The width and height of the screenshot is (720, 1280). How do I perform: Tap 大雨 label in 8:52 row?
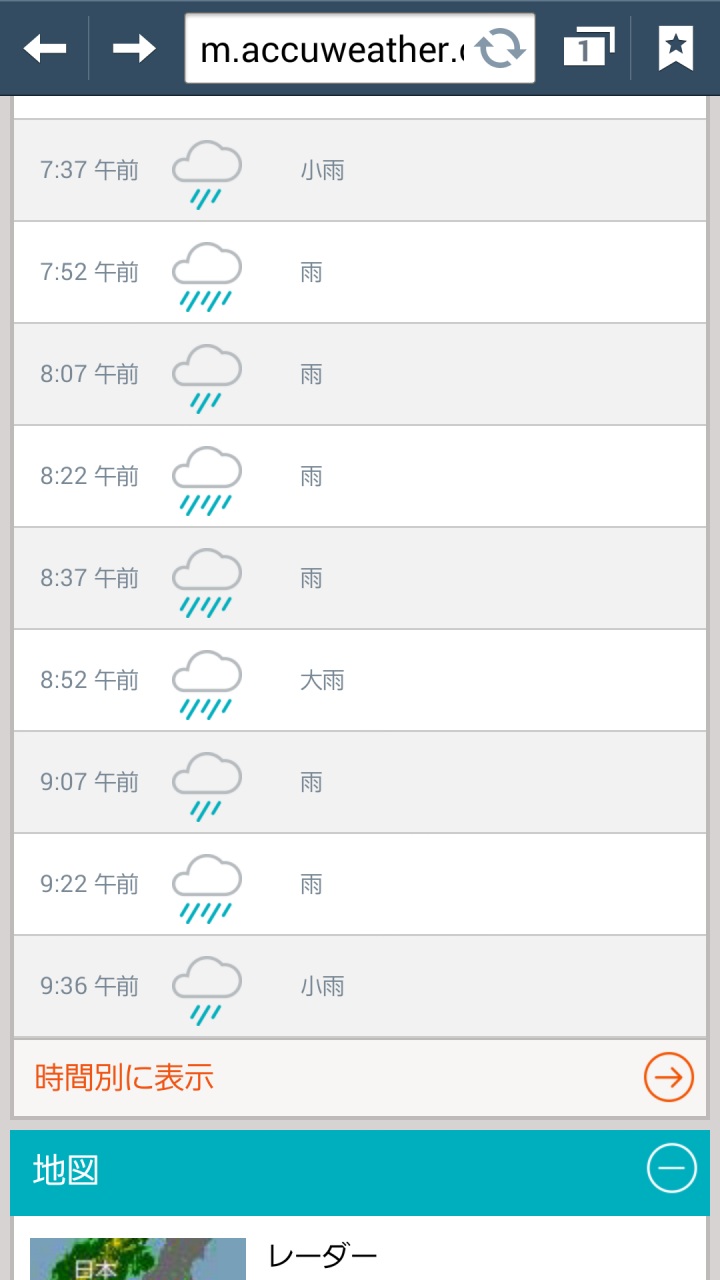[x=322, y=681]
